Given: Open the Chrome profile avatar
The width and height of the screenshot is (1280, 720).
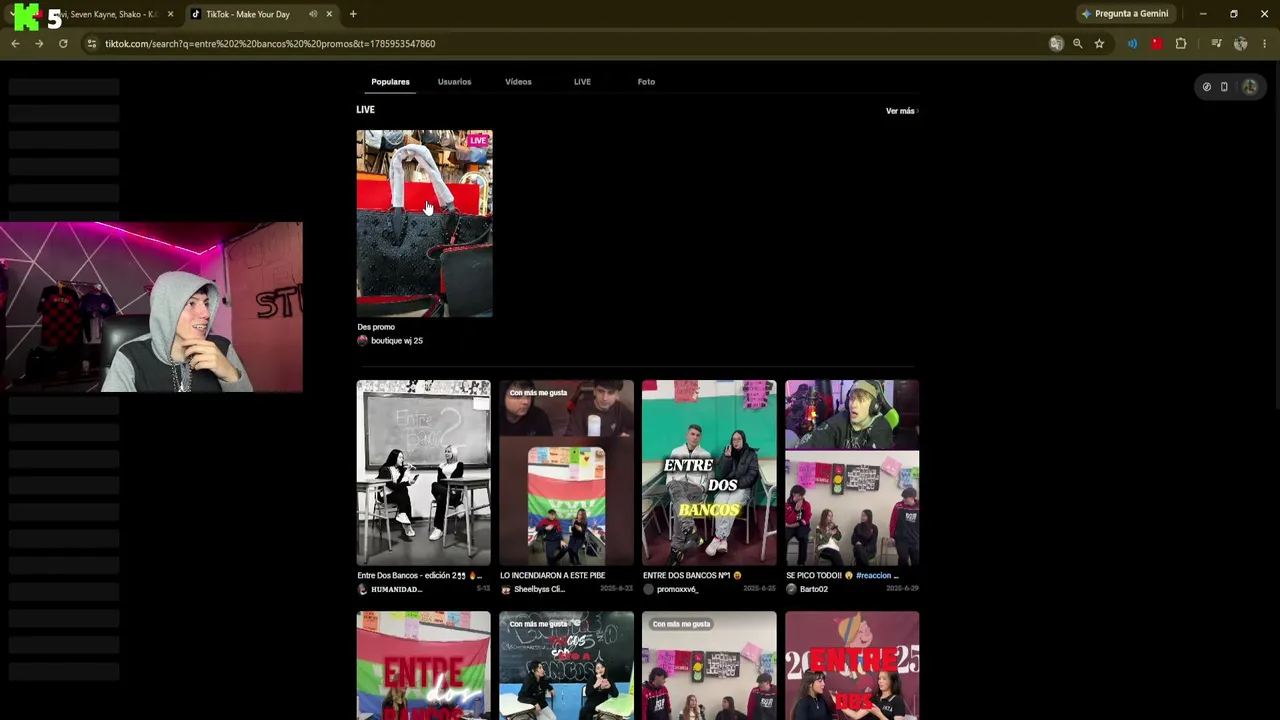Looking at the screenshot, I should [1241, 44].
